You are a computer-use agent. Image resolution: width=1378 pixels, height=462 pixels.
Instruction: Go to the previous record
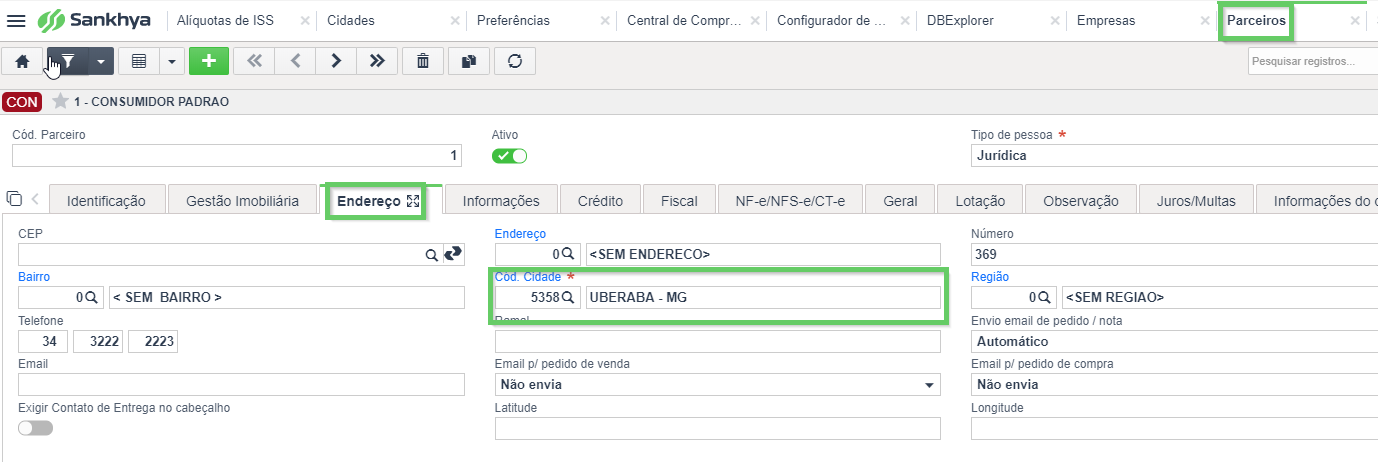295,61
